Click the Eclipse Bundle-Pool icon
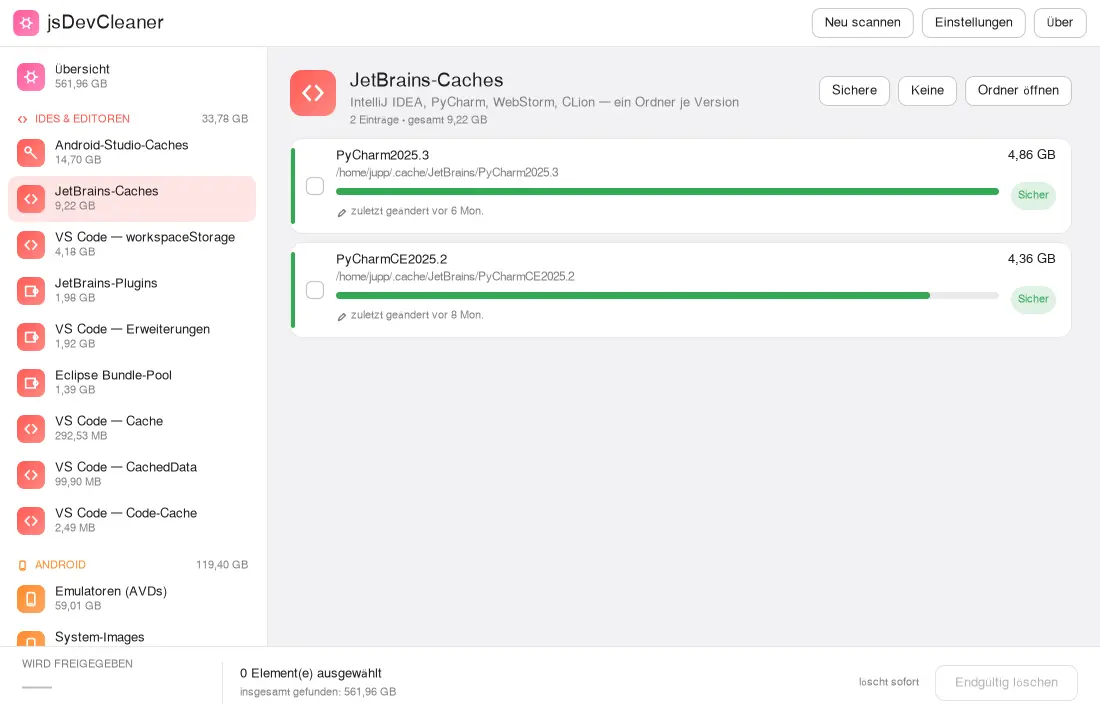Screen dimensions: 1100x720 [31, 382]
